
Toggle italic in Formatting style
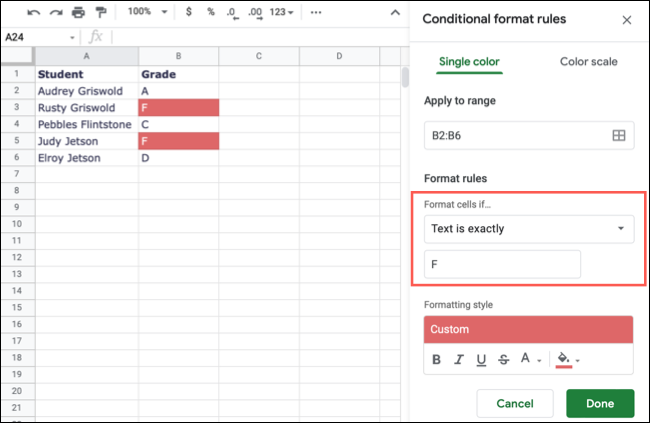tap(459, 360)
